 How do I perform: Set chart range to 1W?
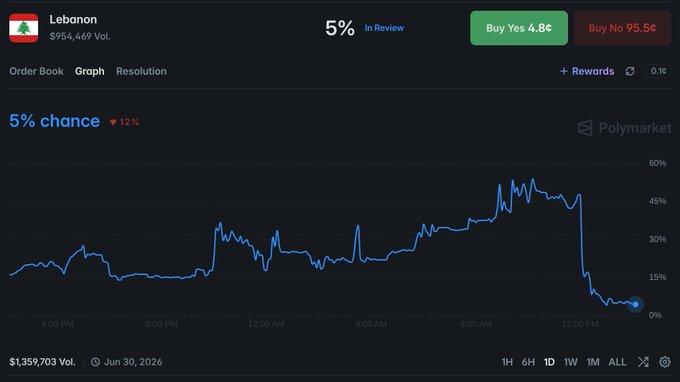click(571, 362)
